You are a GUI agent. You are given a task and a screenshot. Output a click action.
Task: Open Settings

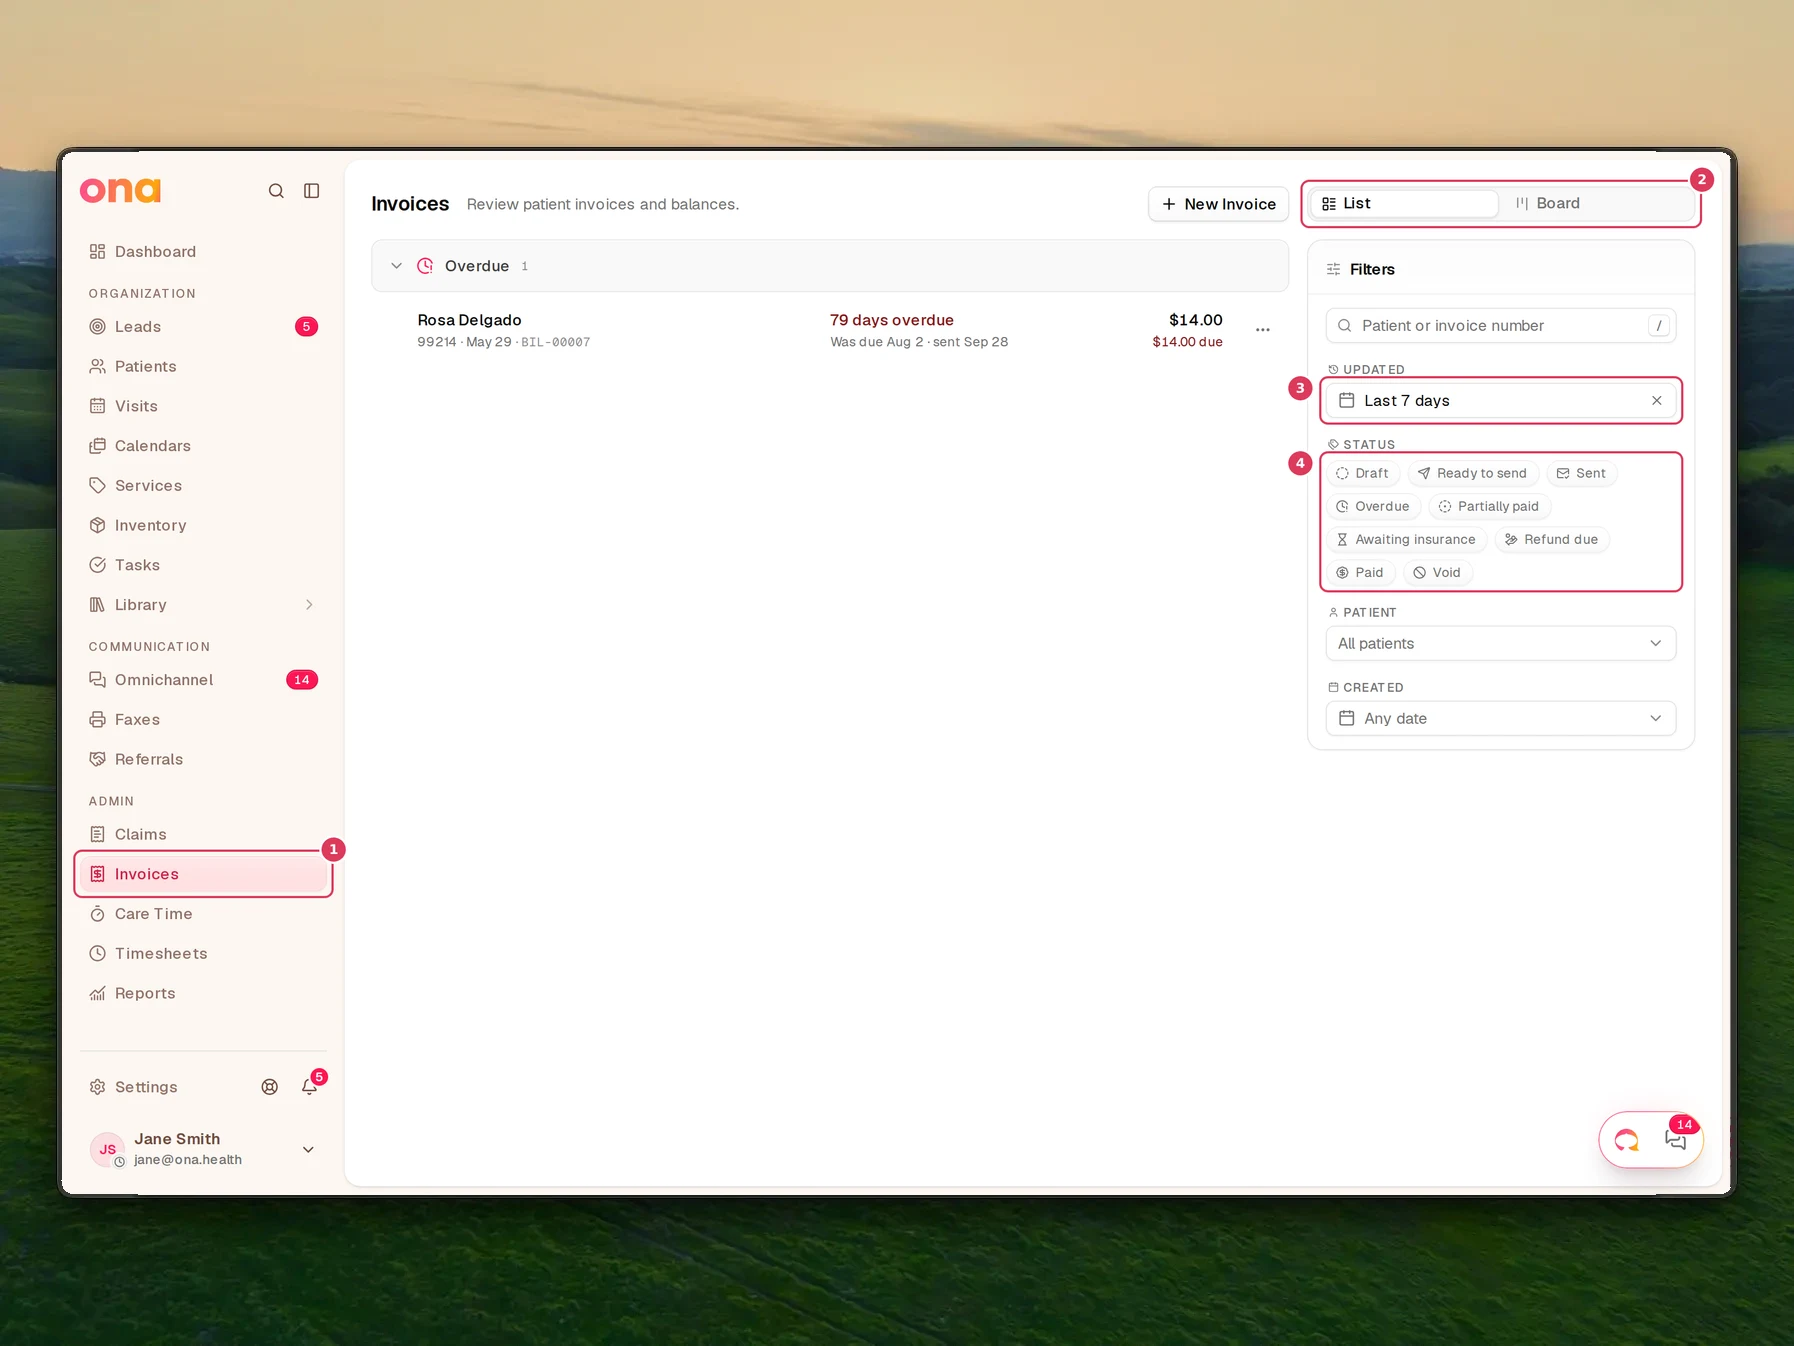point(134,1087)
